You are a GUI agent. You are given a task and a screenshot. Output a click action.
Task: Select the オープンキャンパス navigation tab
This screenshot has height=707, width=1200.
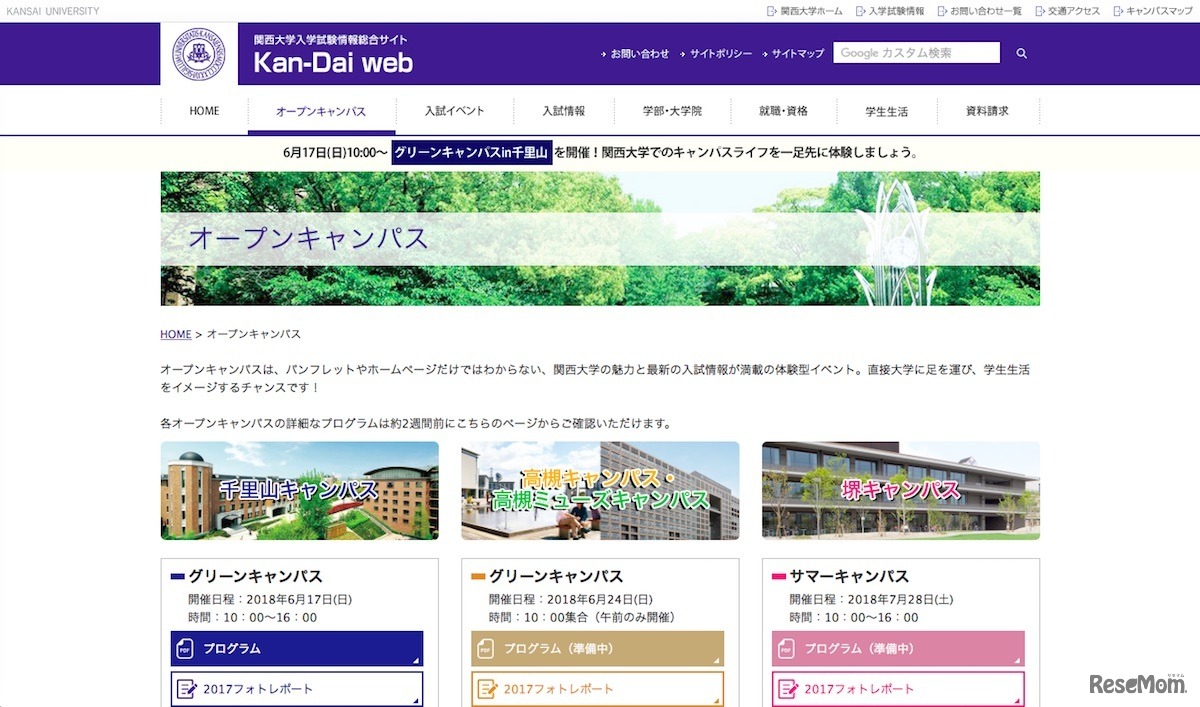[x=321, y=111]
